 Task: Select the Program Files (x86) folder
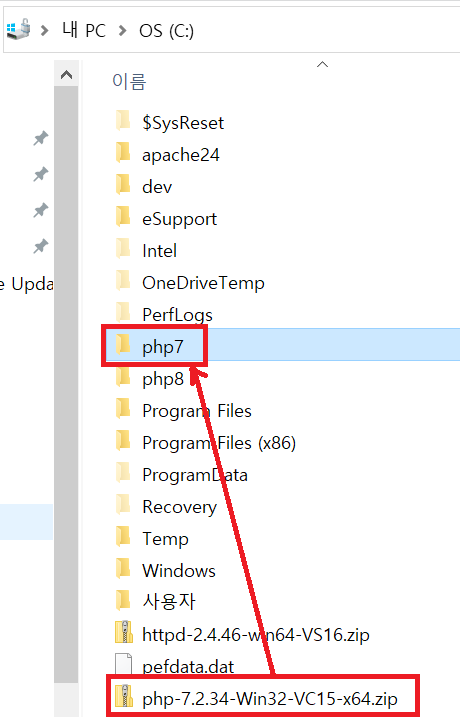(x=206, y=443)
